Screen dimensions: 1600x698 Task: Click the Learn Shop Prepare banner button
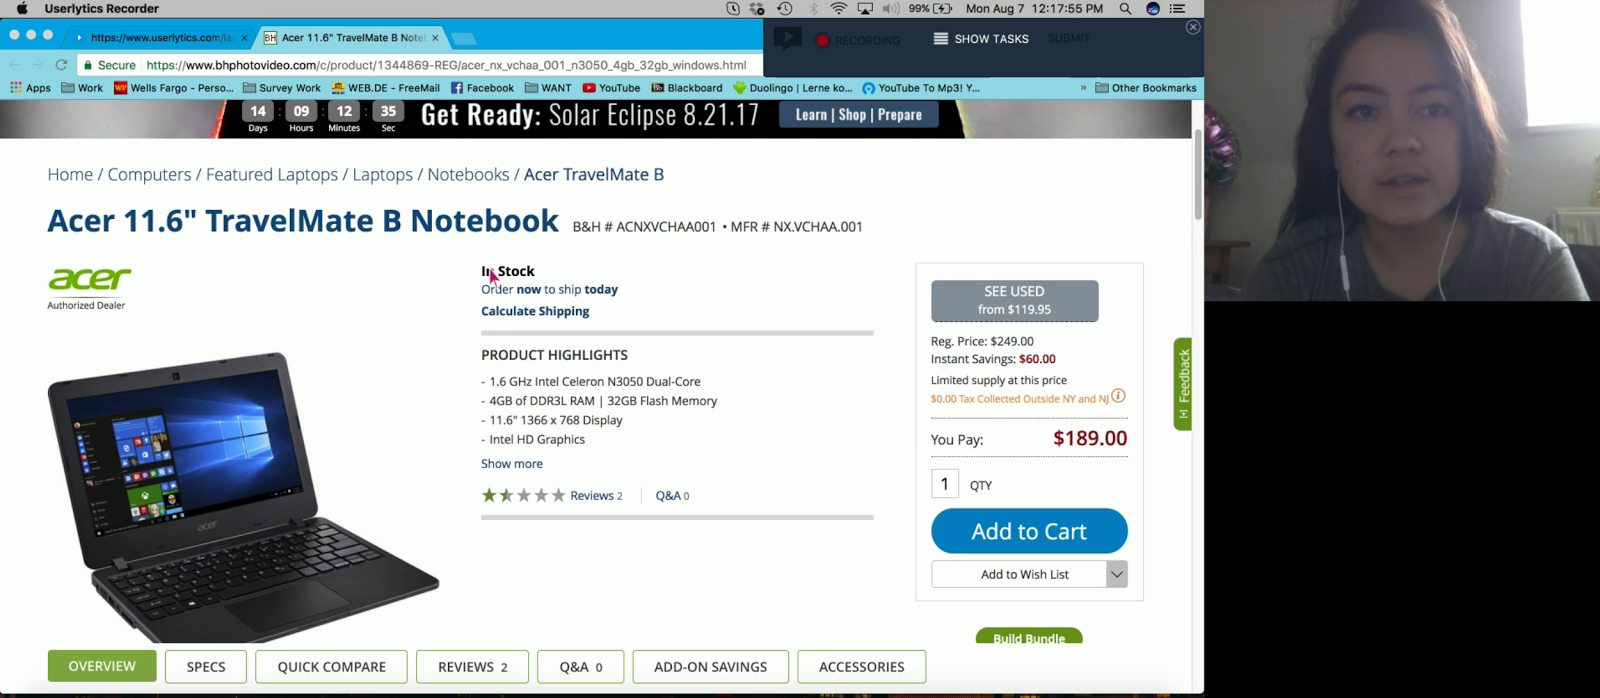coord(858,115)
